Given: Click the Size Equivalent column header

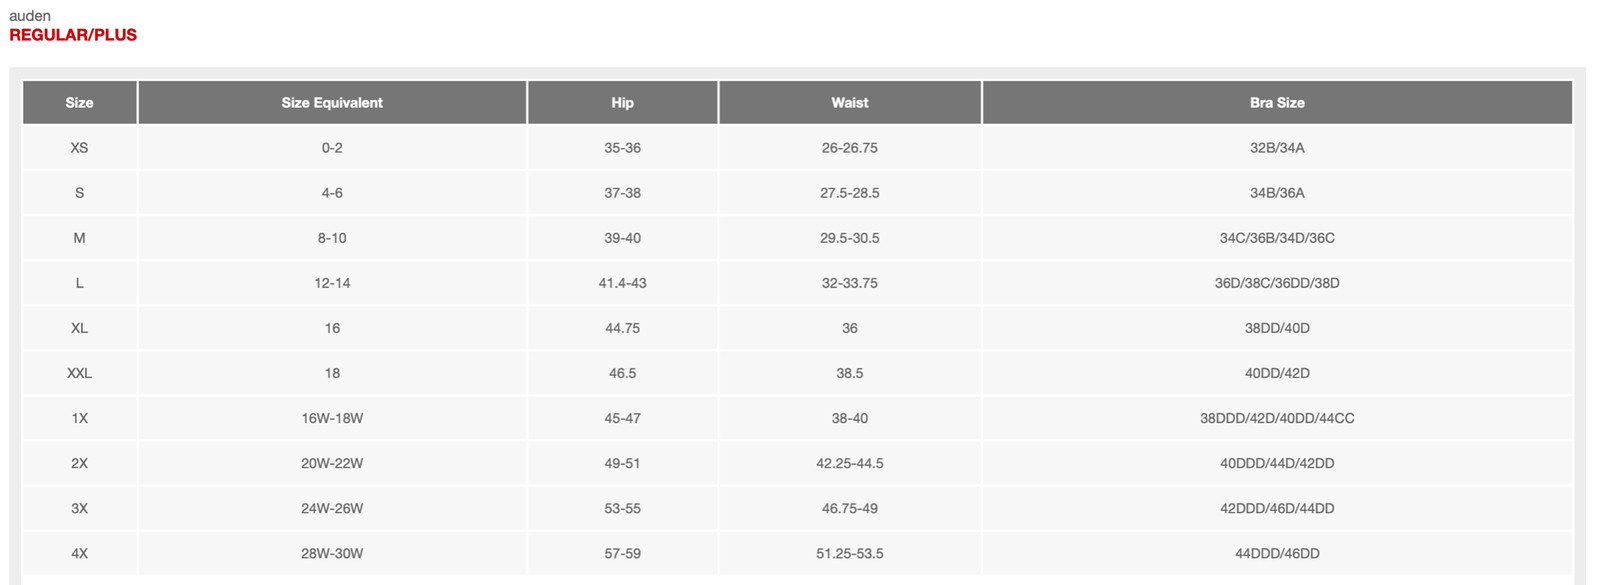Looking at the screenshot, I should click(x=332, y=103).
